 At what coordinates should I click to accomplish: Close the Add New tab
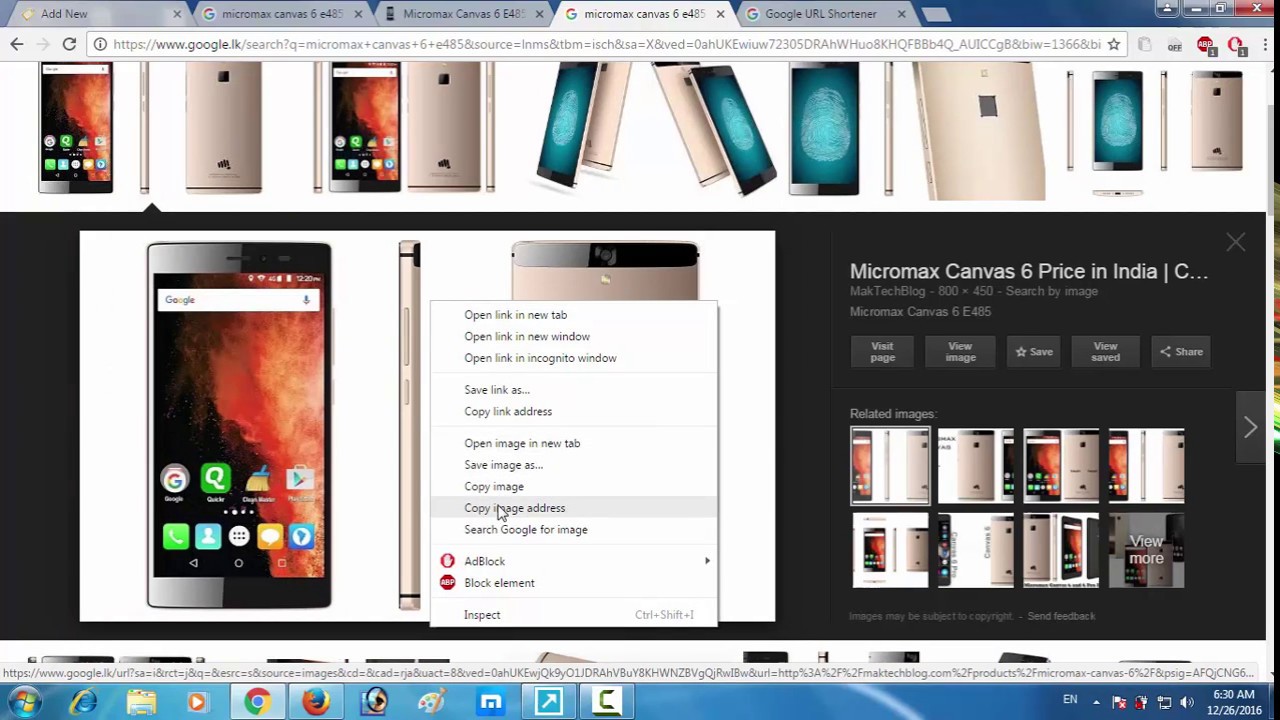[x=177, y=14]
